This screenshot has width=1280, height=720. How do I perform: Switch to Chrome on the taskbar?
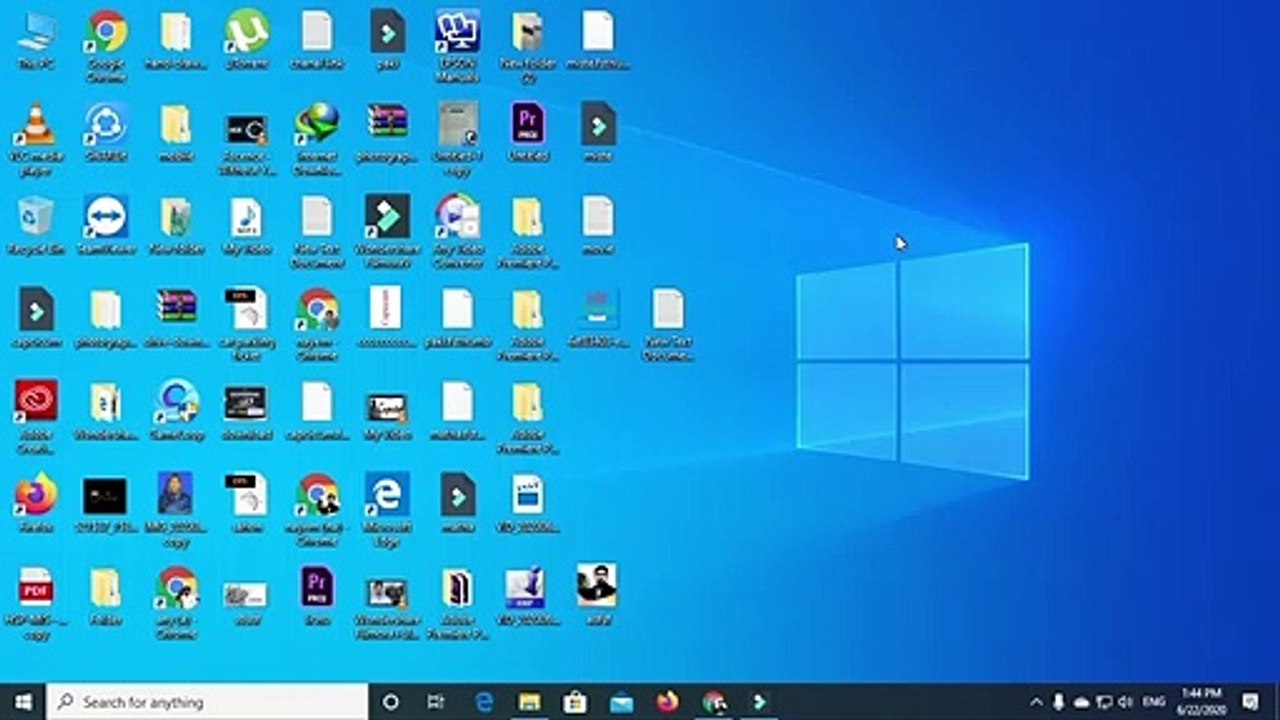[x=714, y=702]
